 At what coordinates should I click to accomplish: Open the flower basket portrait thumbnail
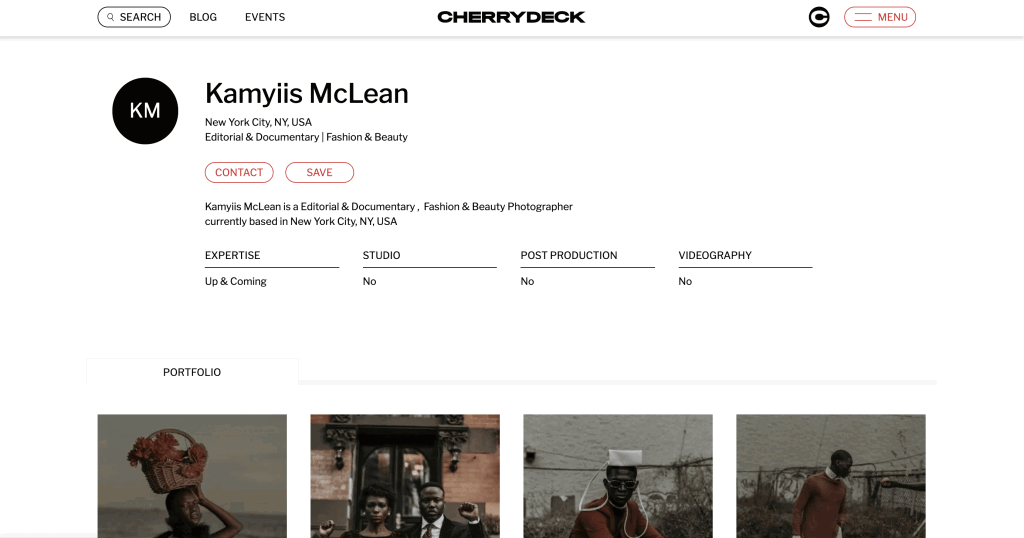point(192,476)
